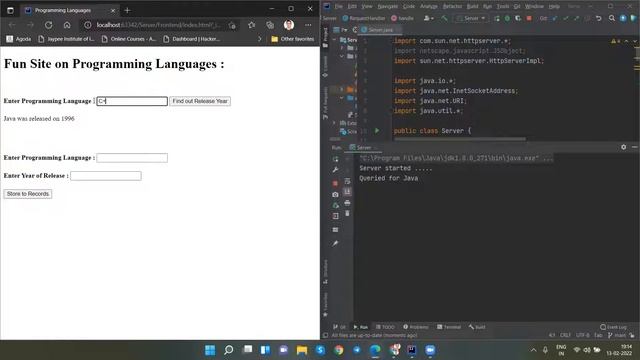Screen dimensions: 640x360
Task: Open main Git branch widget
Action: [x=617, y=336]
